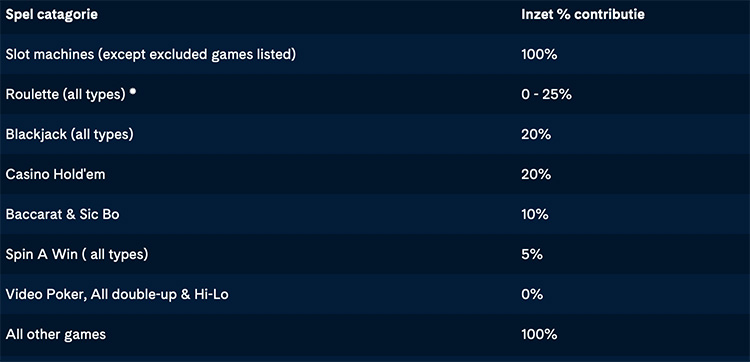Click the 0 - 25% Roulette value
Viewport: 750px width, 362px height.
click(546, 95)
